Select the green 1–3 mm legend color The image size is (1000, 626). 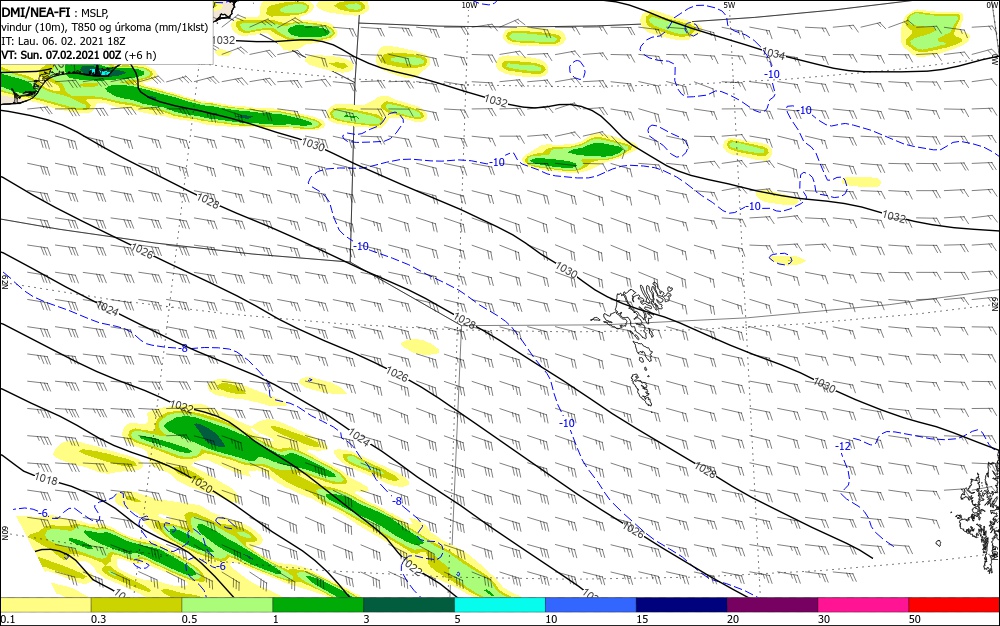pyautogui.click(x=318, y=605)
